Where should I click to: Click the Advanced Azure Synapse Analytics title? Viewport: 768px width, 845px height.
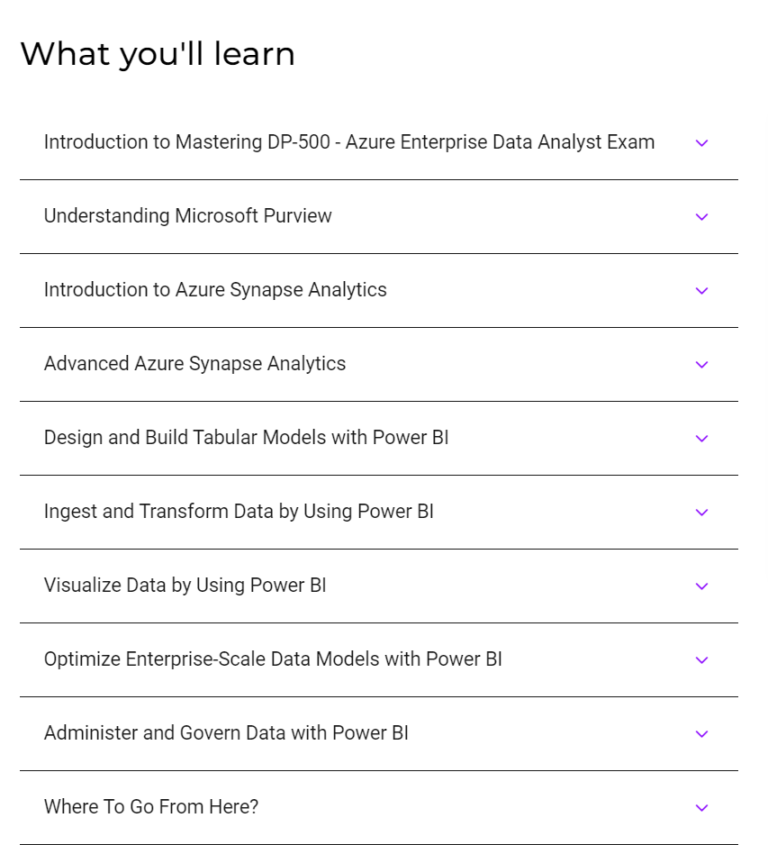(x=194, y=364)
